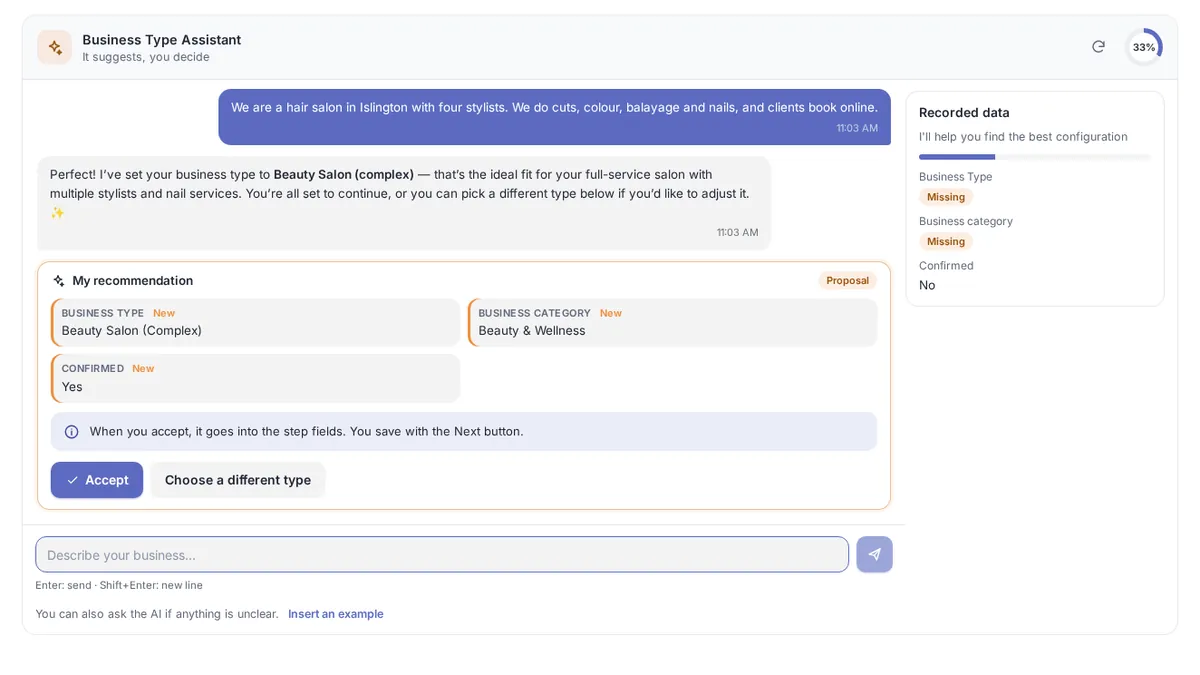Click 'I'll help you find the best configuration' text
The image size is (1200, 675).
click(1023, 137)
